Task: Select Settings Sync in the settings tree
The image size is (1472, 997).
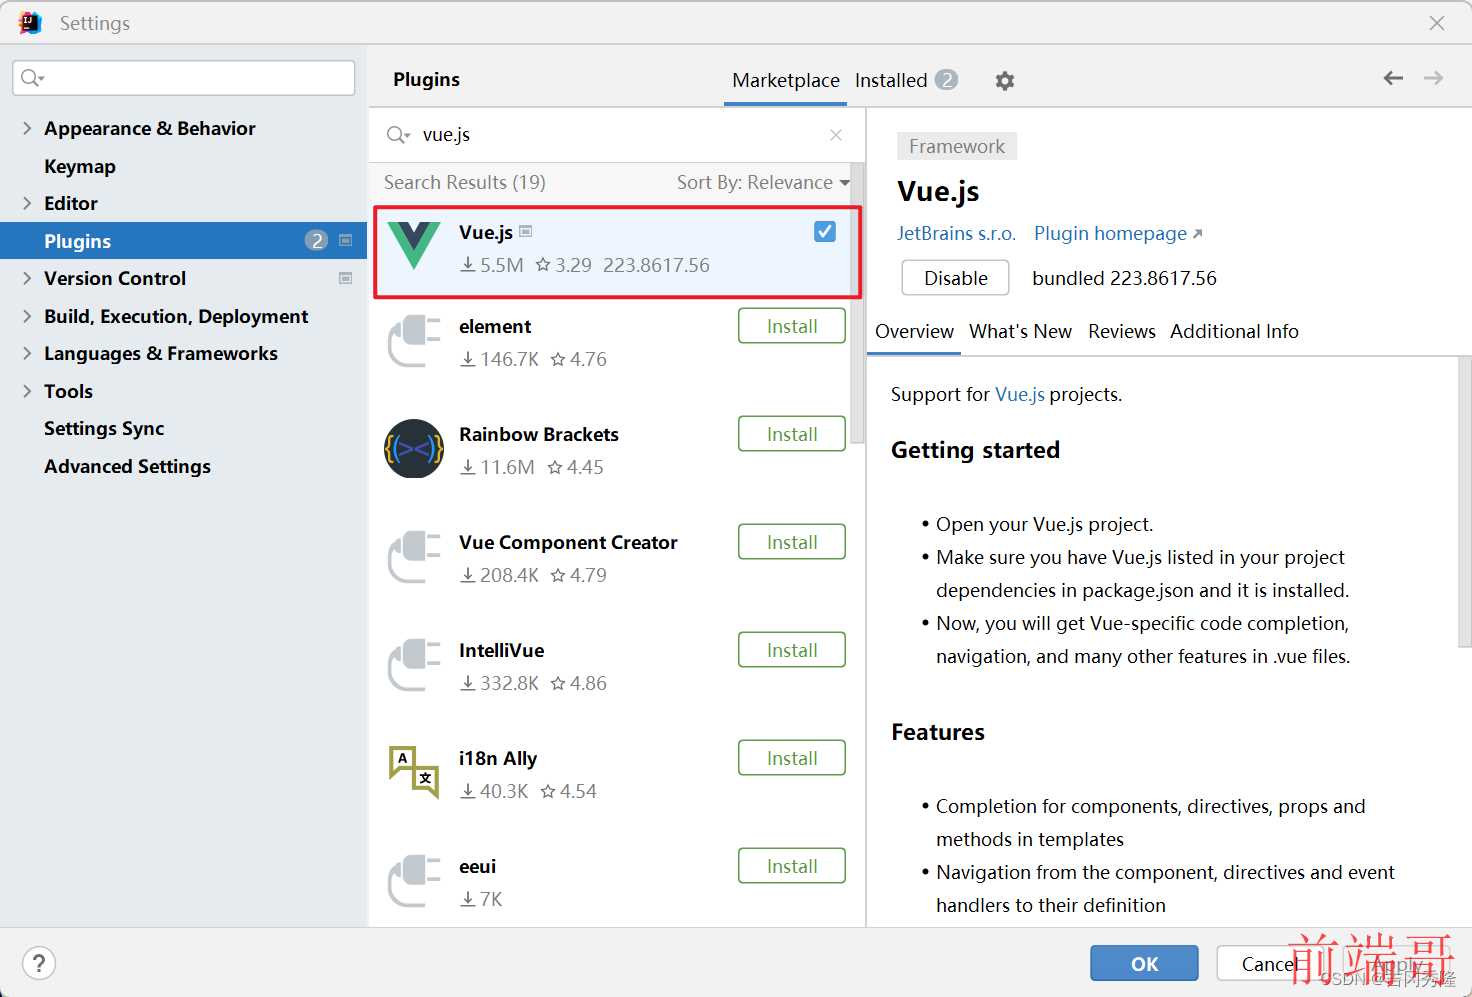Action: pyautogui.click(x=104, y=428)
